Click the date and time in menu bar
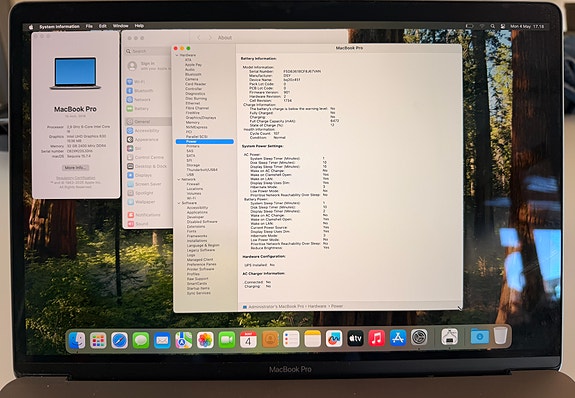Viewport: 575px width, 398px height. coord(527,26)
